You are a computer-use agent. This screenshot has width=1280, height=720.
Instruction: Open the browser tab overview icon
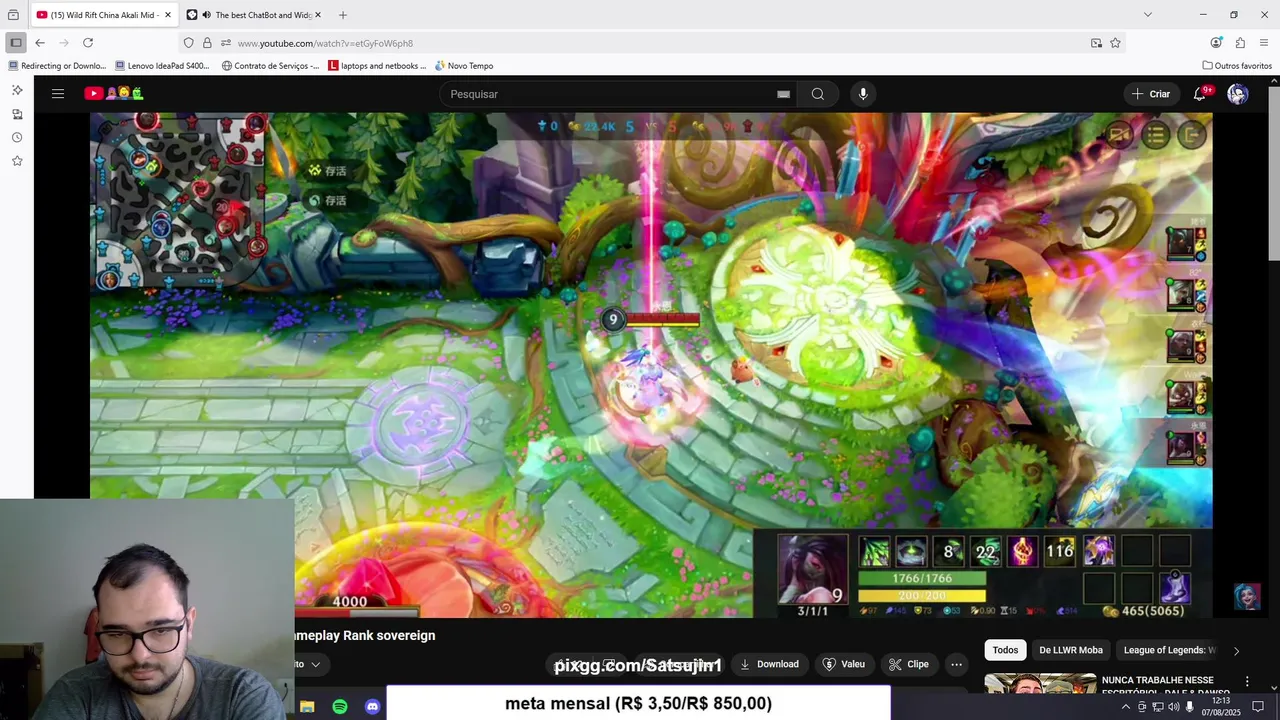coord(13,15)
